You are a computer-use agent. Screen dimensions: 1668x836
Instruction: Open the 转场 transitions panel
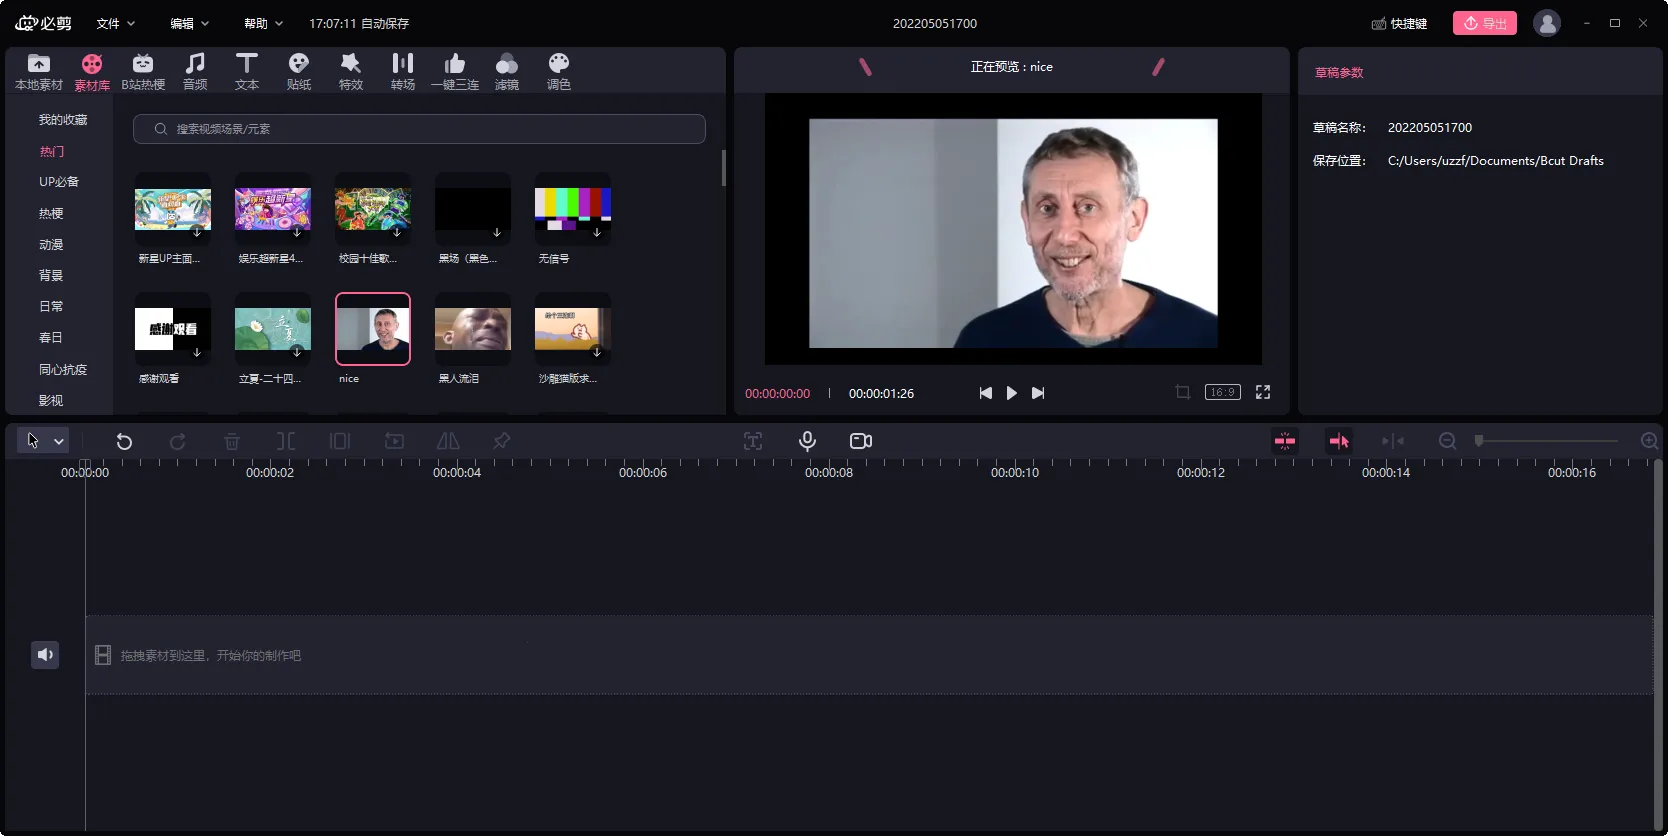coord(402,71)
